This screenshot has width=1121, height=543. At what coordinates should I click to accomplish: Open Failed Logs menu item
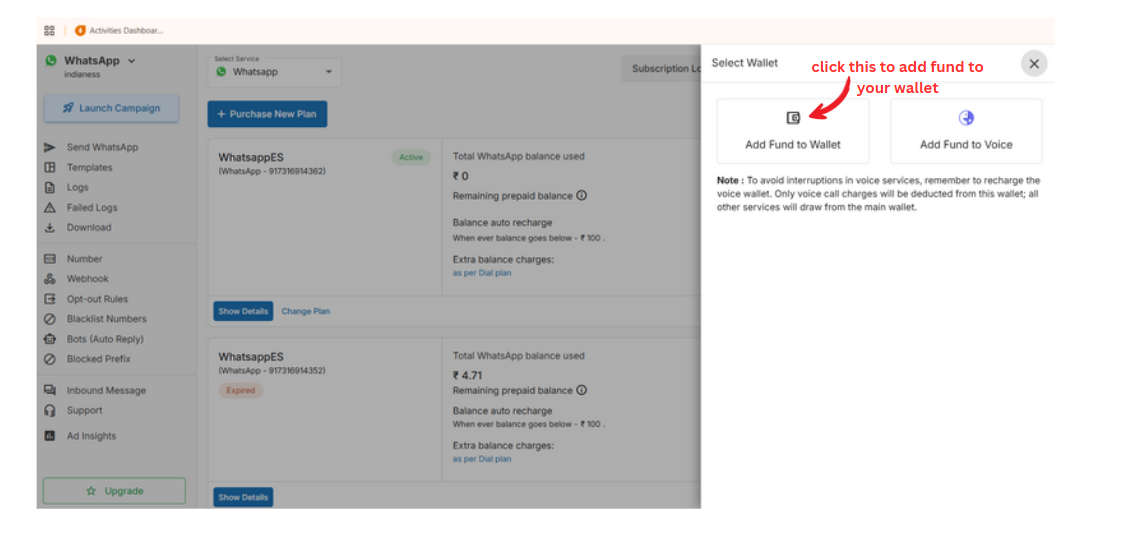(92, 207)
